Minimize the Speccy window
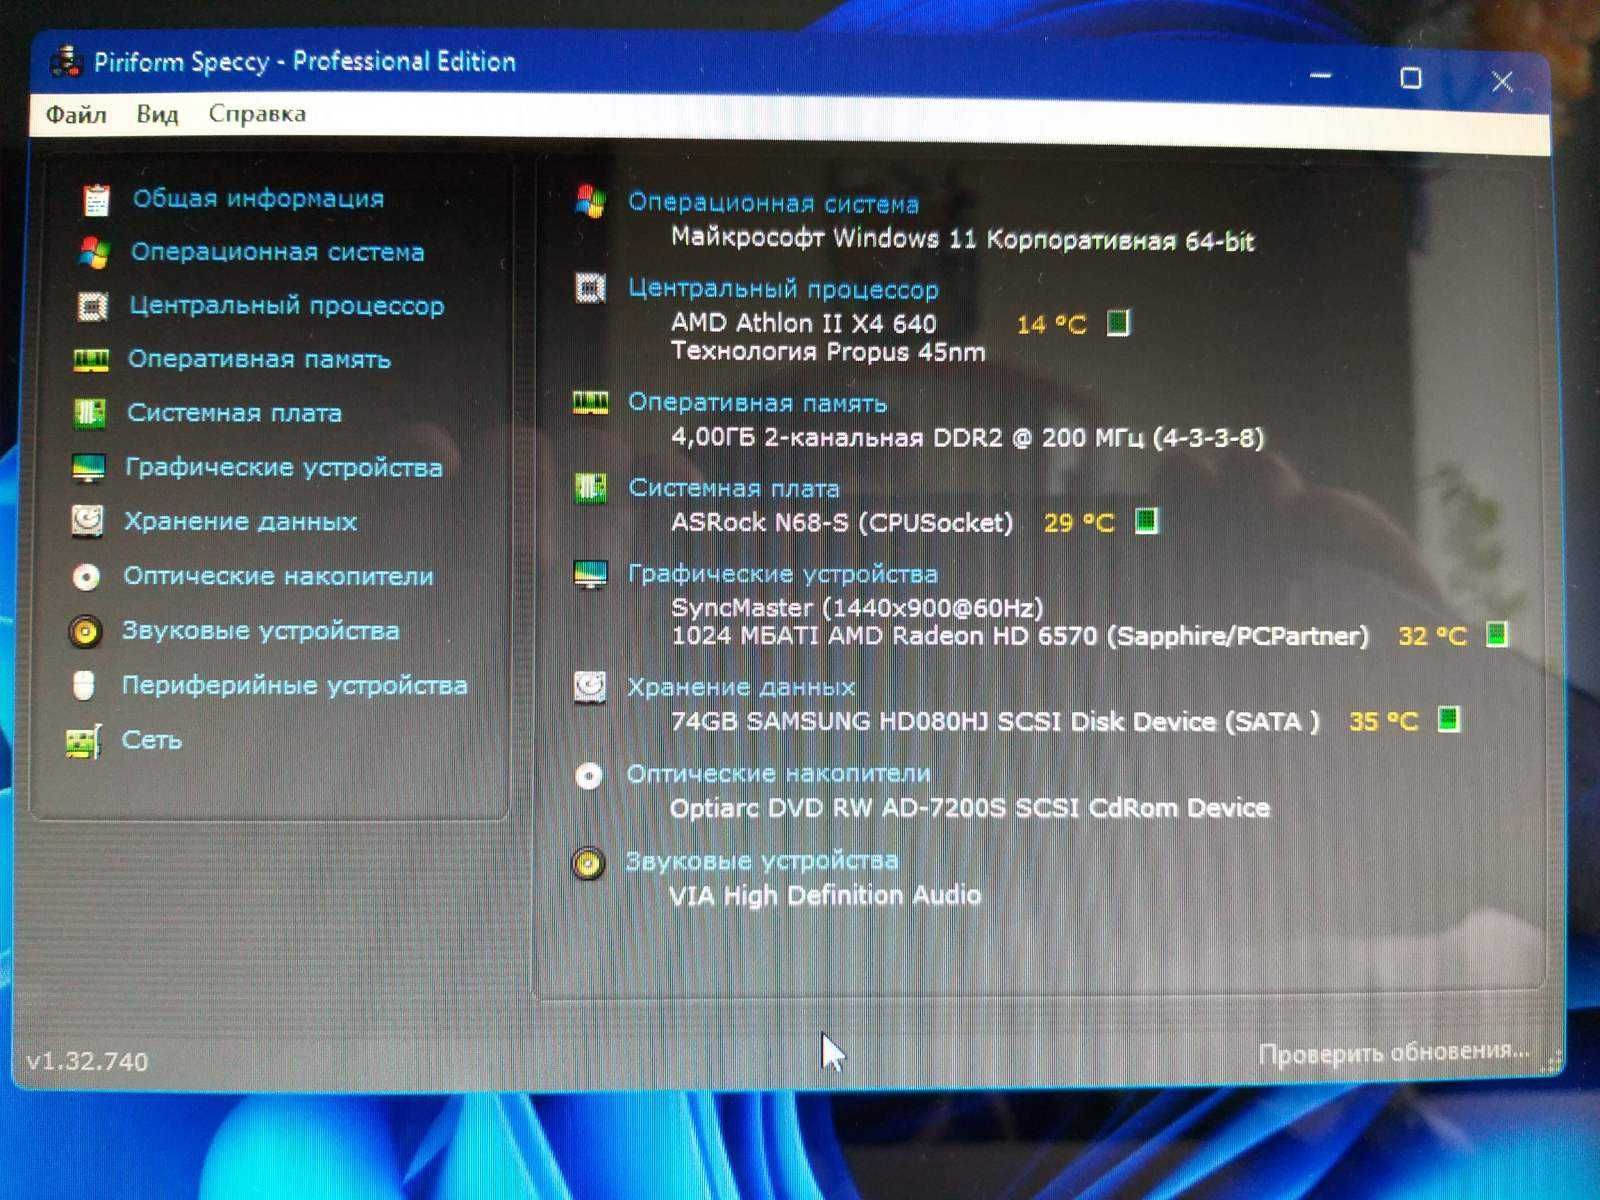1600x1200 pixels. [x=1320, y=75]
